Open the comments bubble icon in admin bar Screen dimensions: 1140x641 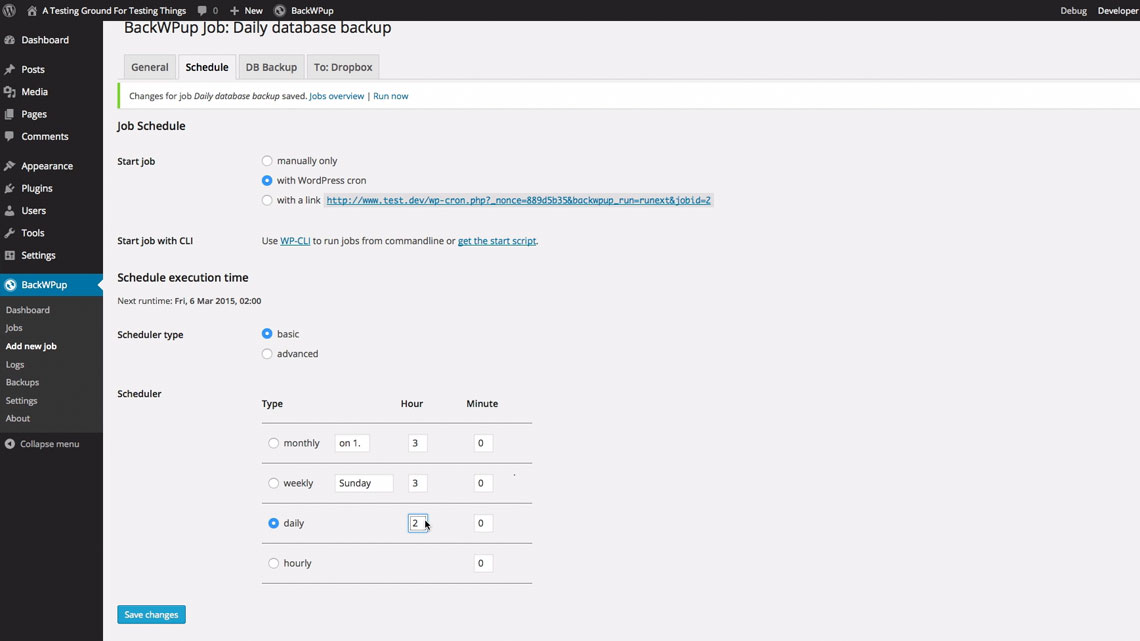(202, 10)
